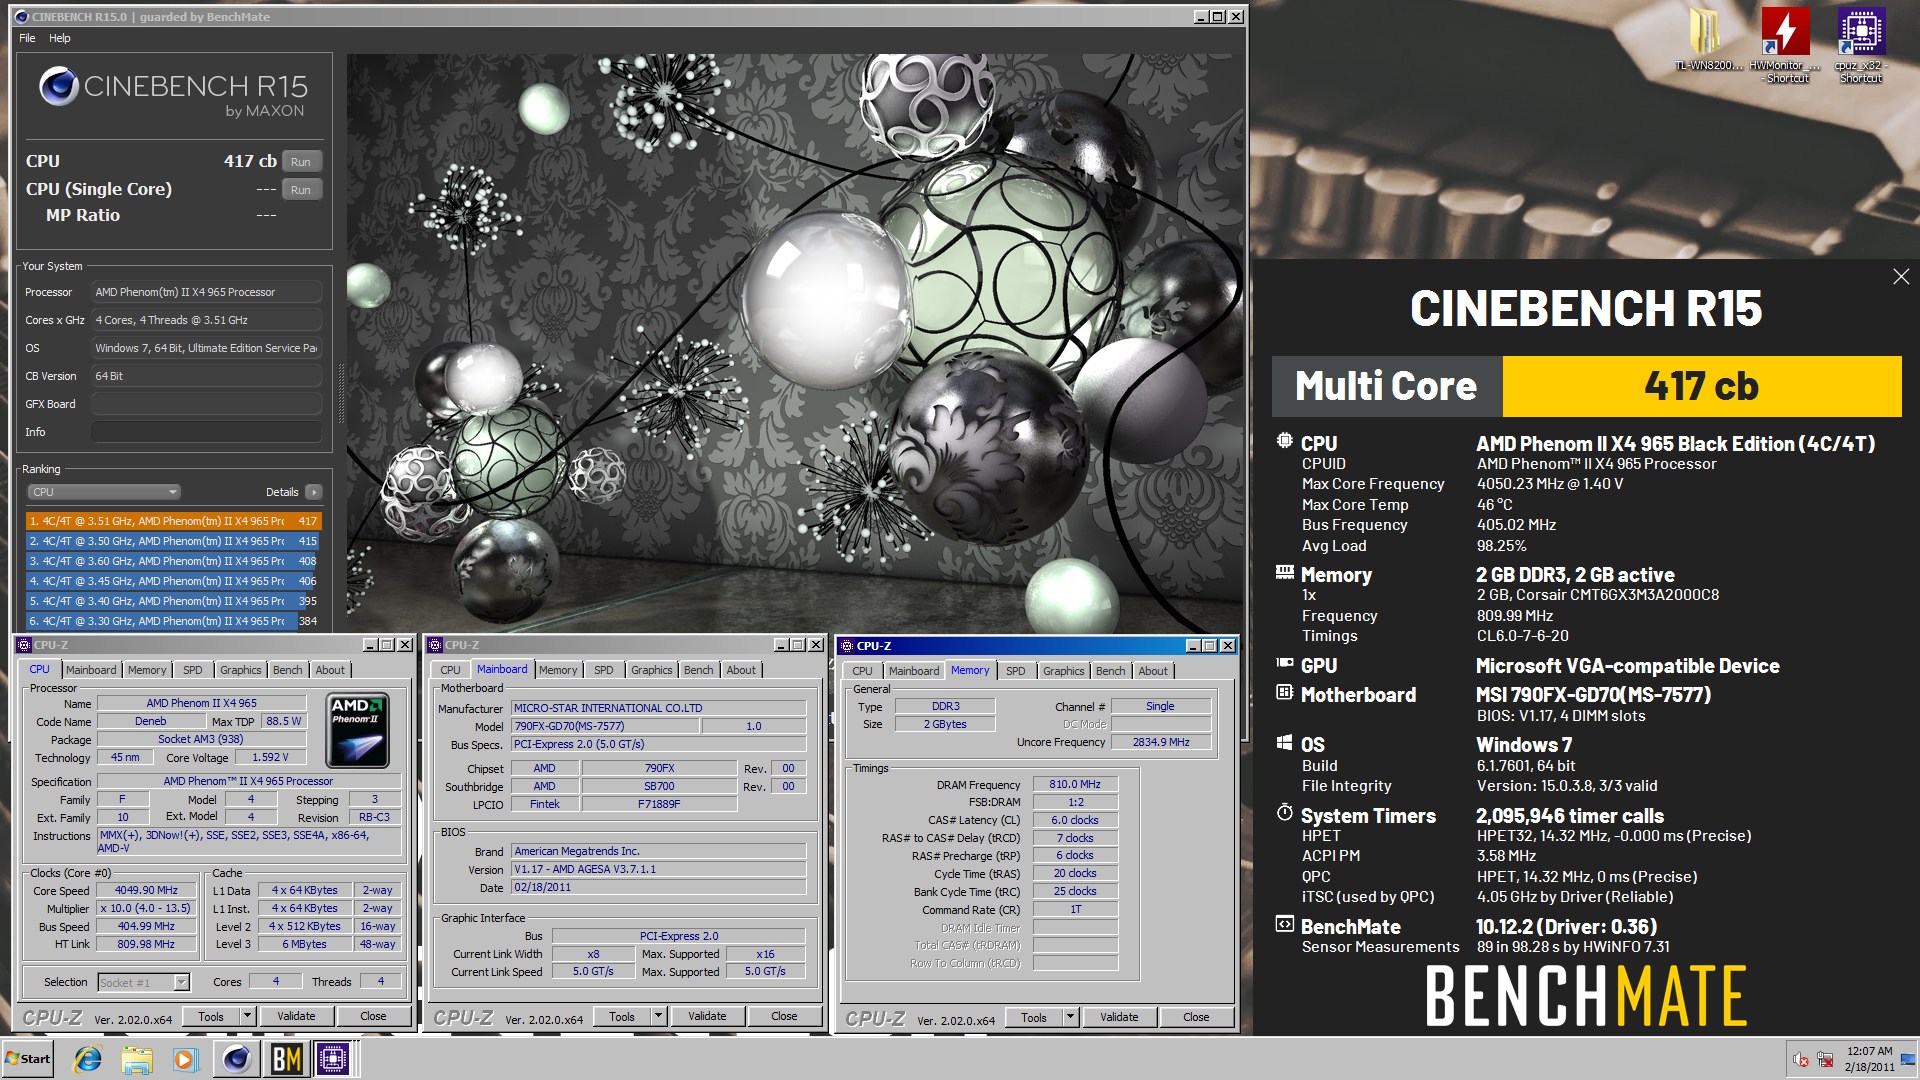Open Windows Explorer from the taskbar
Screen dimensions: 1920x1080
coord(136,1059)
